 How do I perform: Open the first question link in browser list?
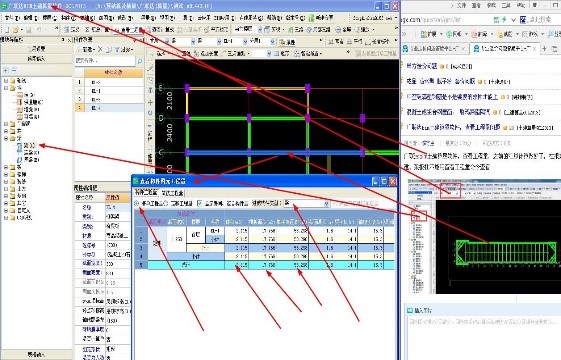click(422, 66)
